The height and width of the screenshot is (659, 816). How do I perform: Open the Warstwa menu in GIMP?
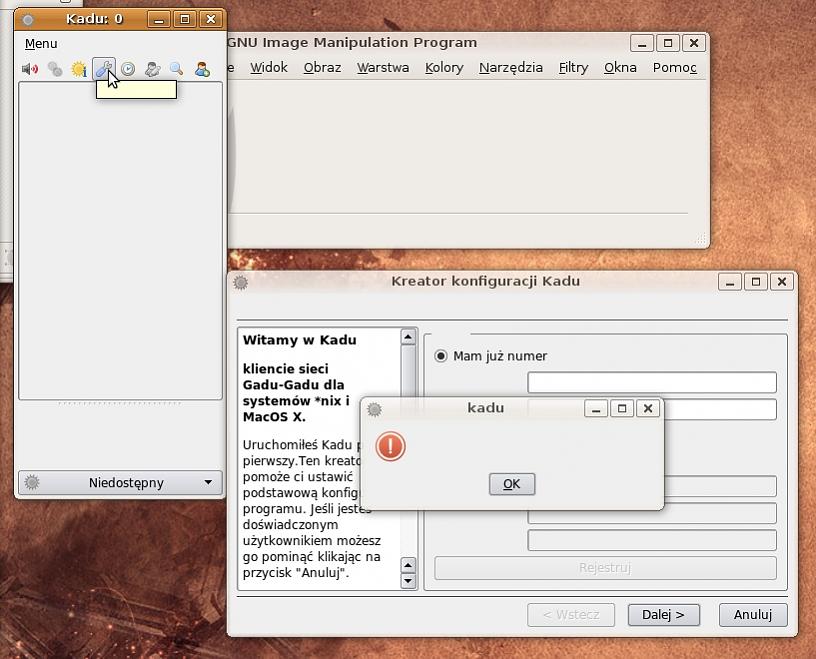[x=383, y=68]
